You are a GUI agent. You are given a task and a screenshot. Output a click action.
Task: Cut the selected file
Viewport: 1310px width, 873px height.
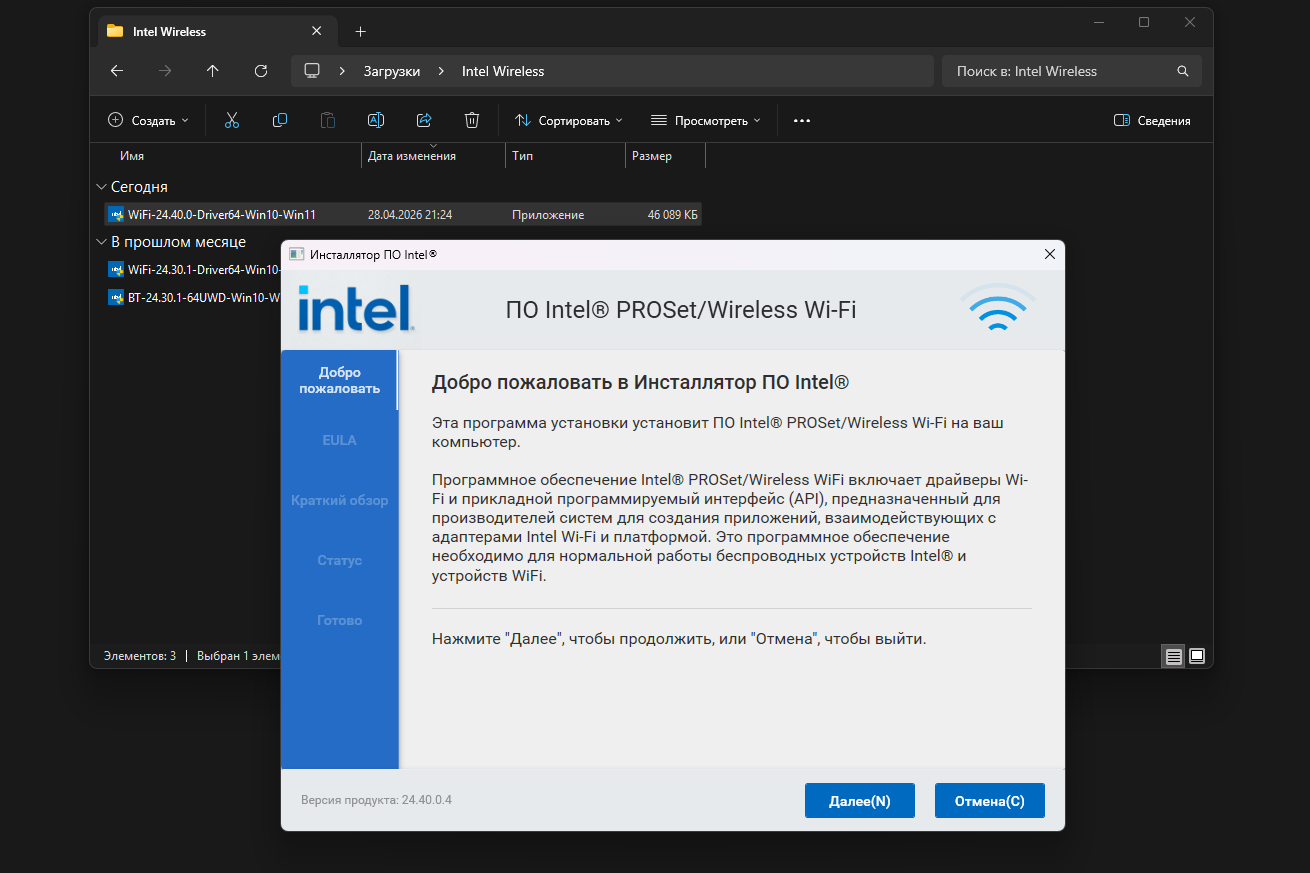[232, 119]
